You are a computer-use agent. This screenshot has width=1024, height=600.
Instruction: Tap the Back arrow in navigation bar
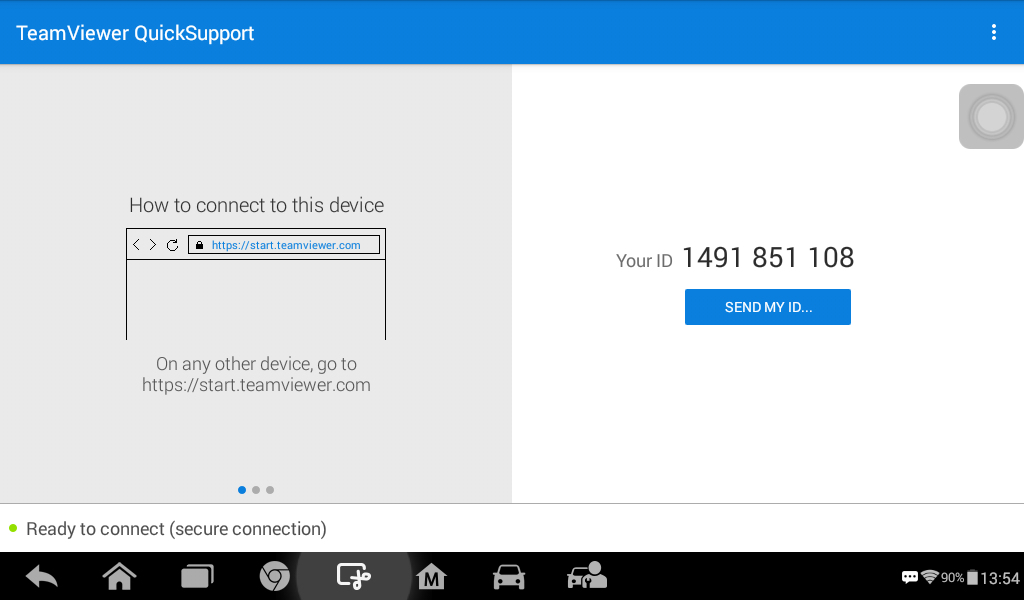42,577
